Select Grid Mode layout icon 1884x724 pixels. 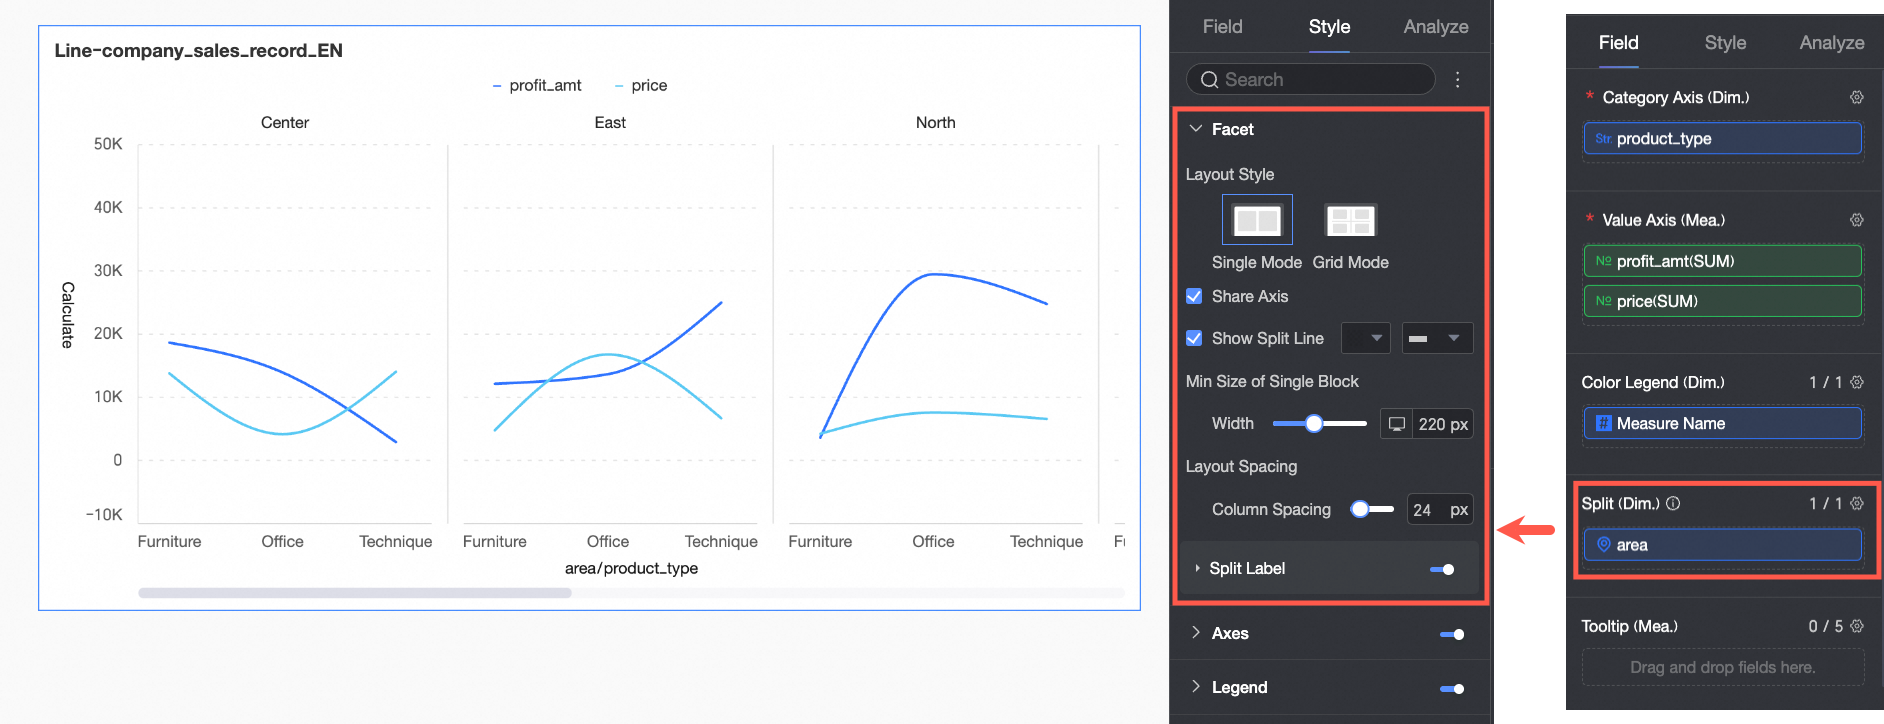tap(1350, 220)
